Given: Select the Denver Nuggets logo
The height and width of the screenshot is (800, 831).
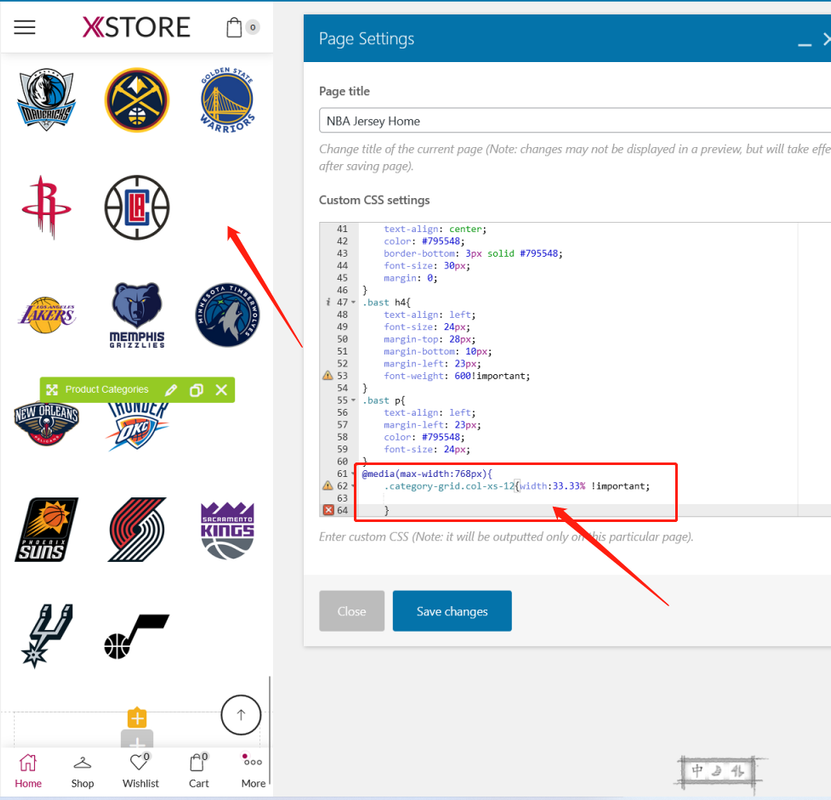Looking at the screenshot, I should 137,100.
